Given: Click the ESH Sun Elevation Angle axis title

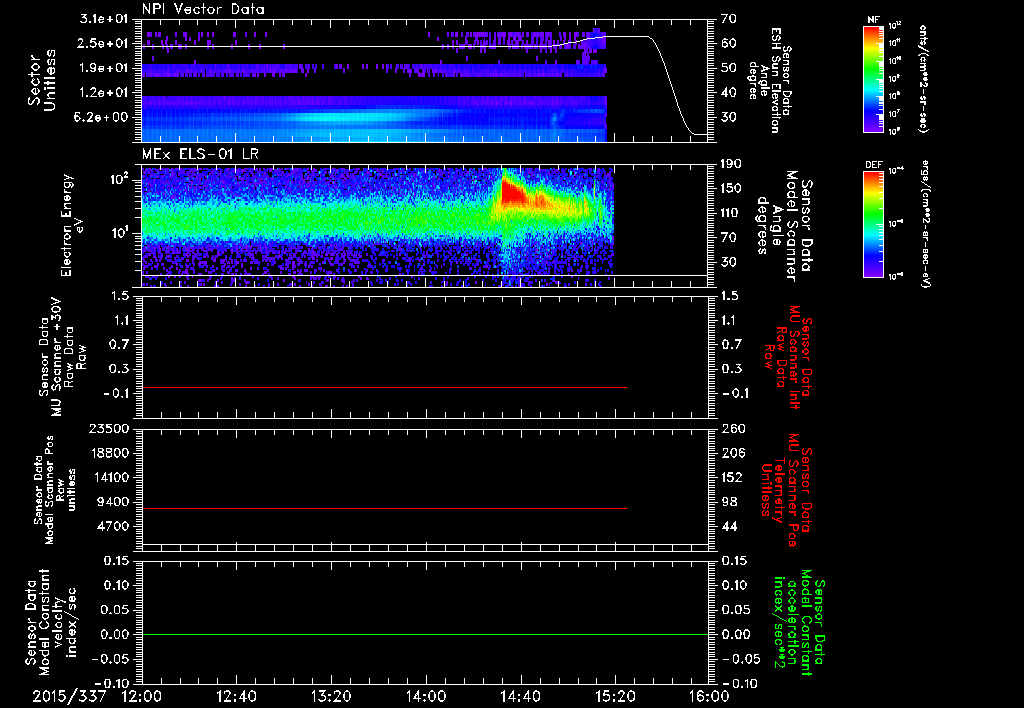Looking at the screenshot, I should coord(771,80).
